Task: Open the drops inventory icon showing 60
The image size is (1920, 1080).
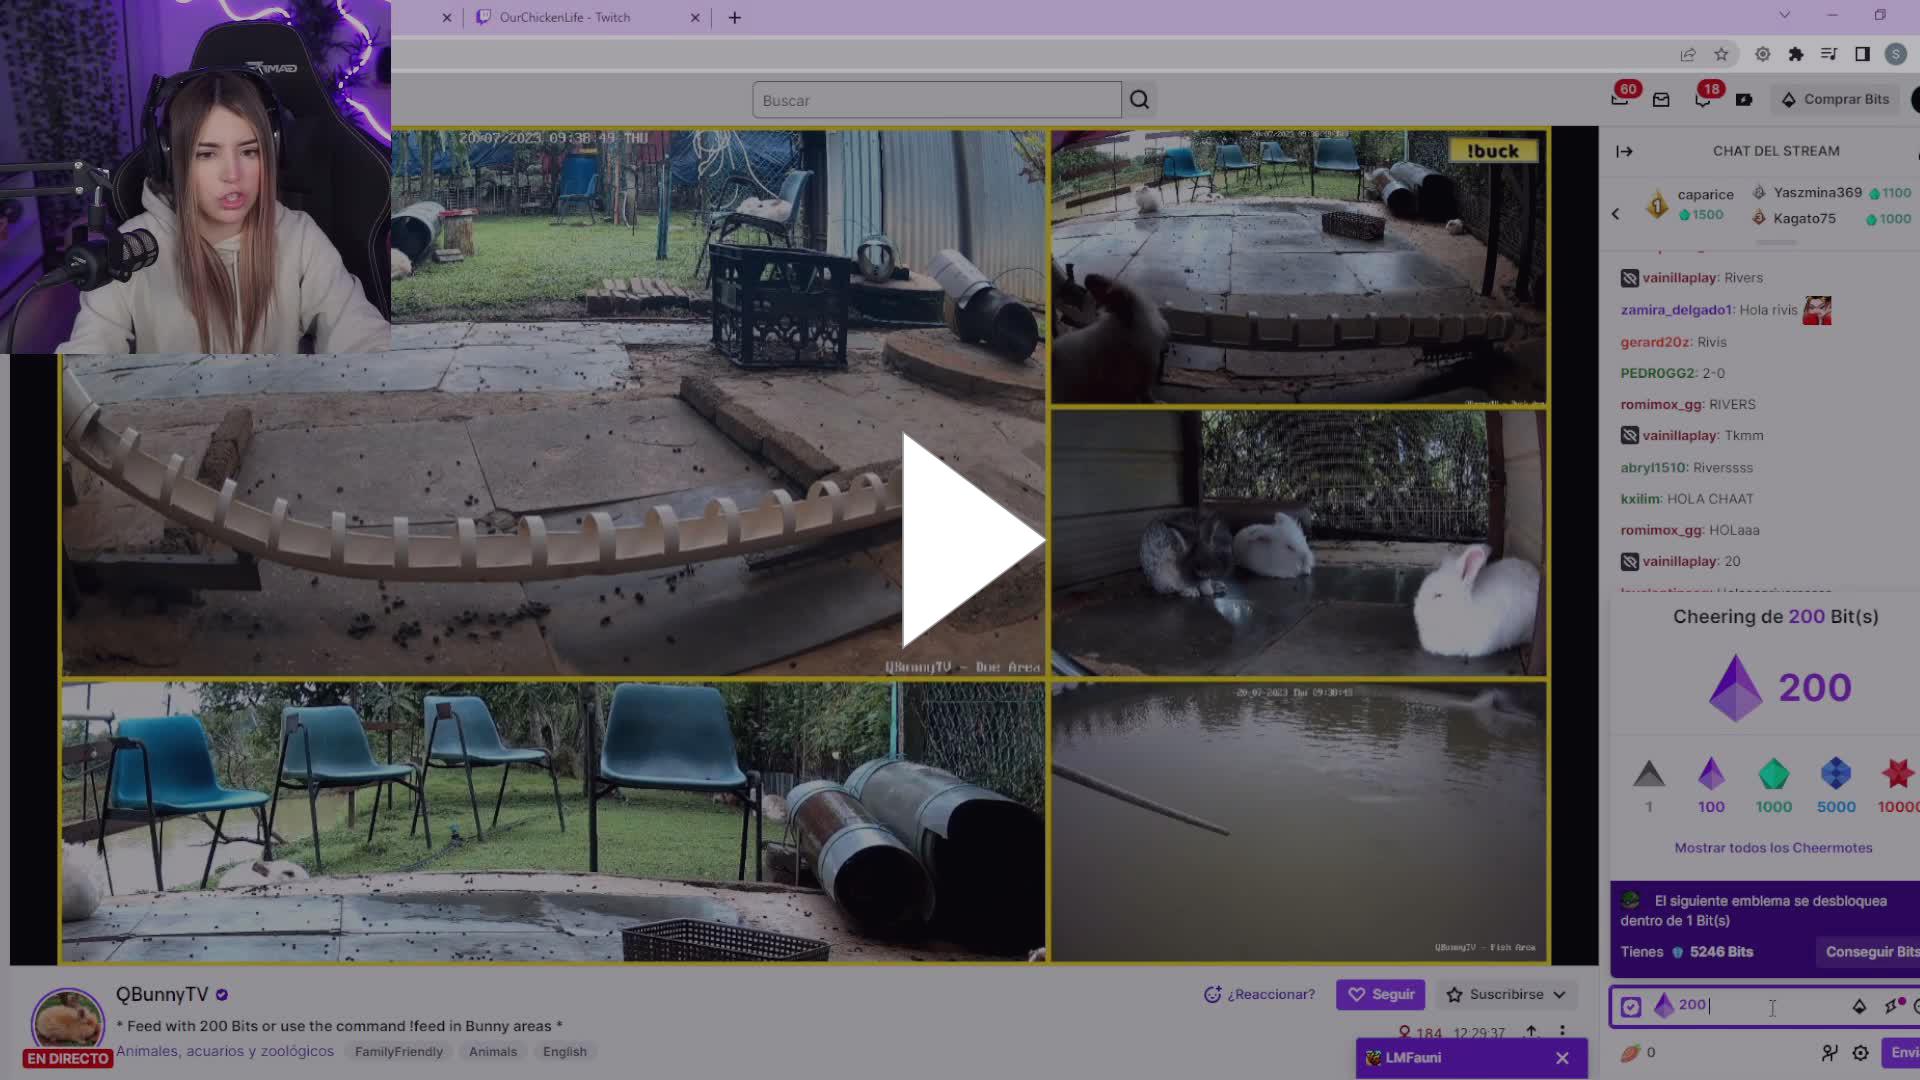Action: click(1620, 99)
